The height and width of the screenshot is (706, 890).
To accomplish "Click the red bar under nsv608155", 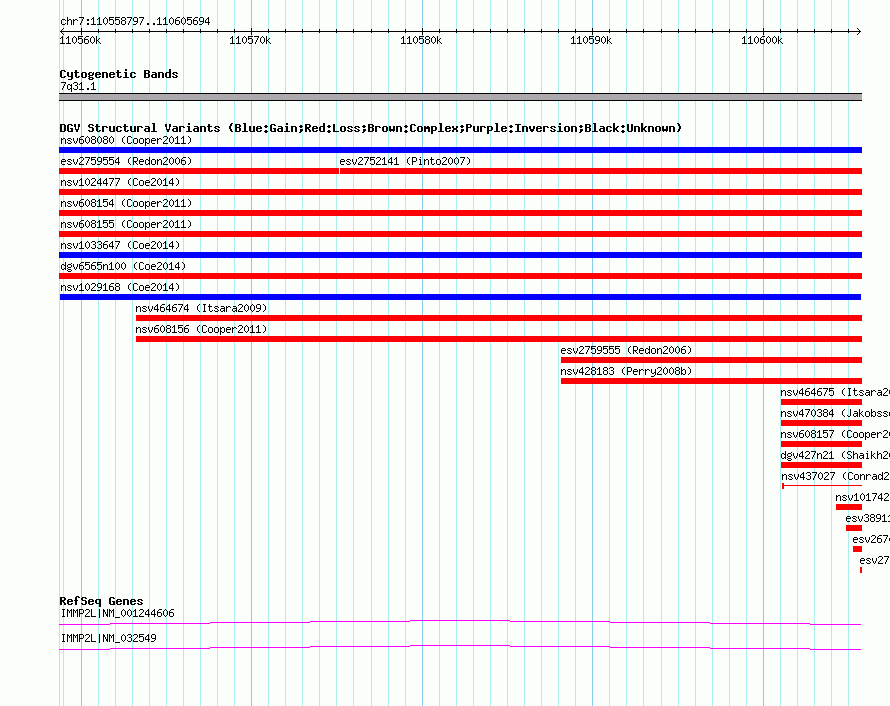I will (460, 234).
